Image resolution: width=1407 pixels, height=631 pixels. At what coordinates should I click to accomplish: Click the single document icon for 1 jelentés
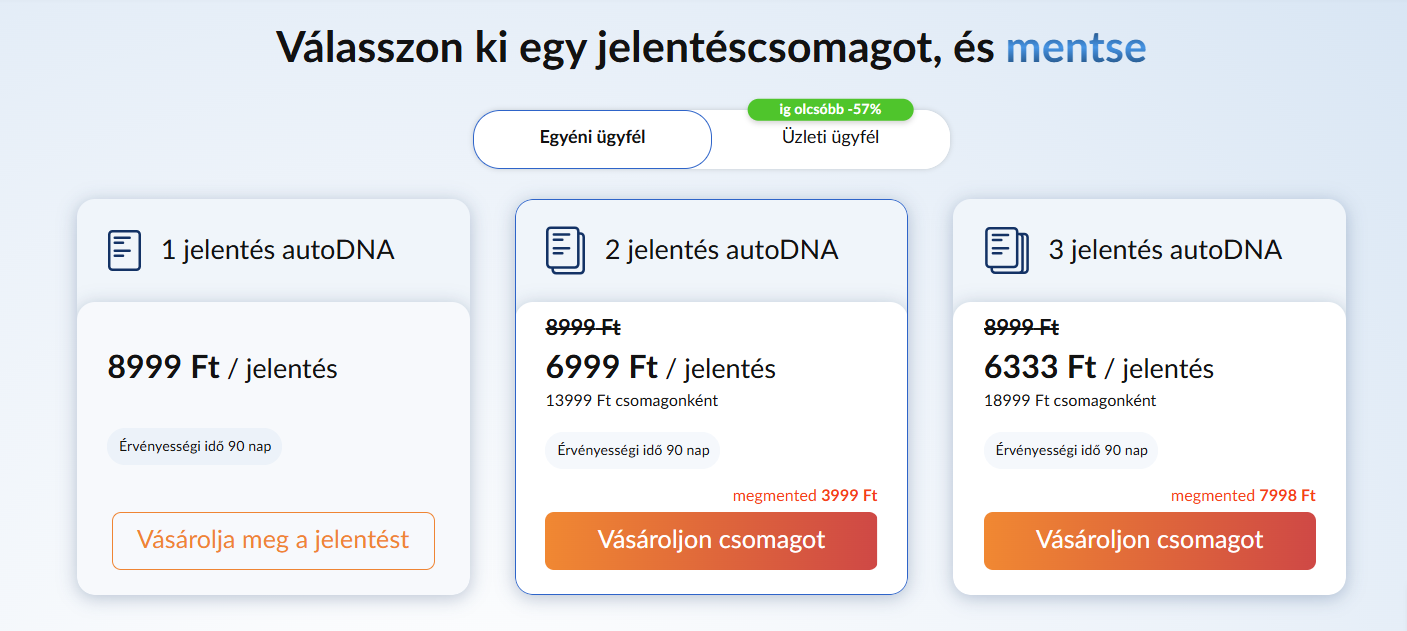124,250
